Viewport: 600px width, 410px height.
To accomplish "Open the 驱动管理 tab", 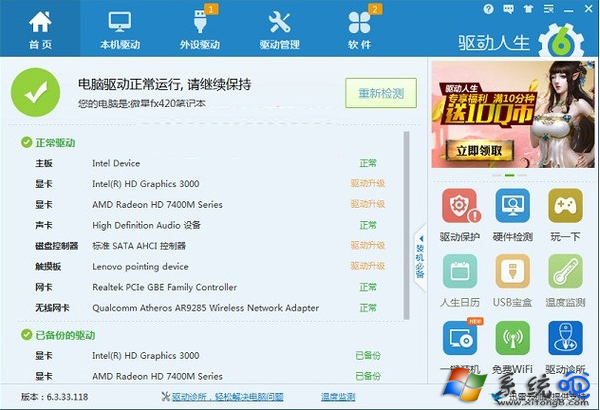I will pos(280,29).
